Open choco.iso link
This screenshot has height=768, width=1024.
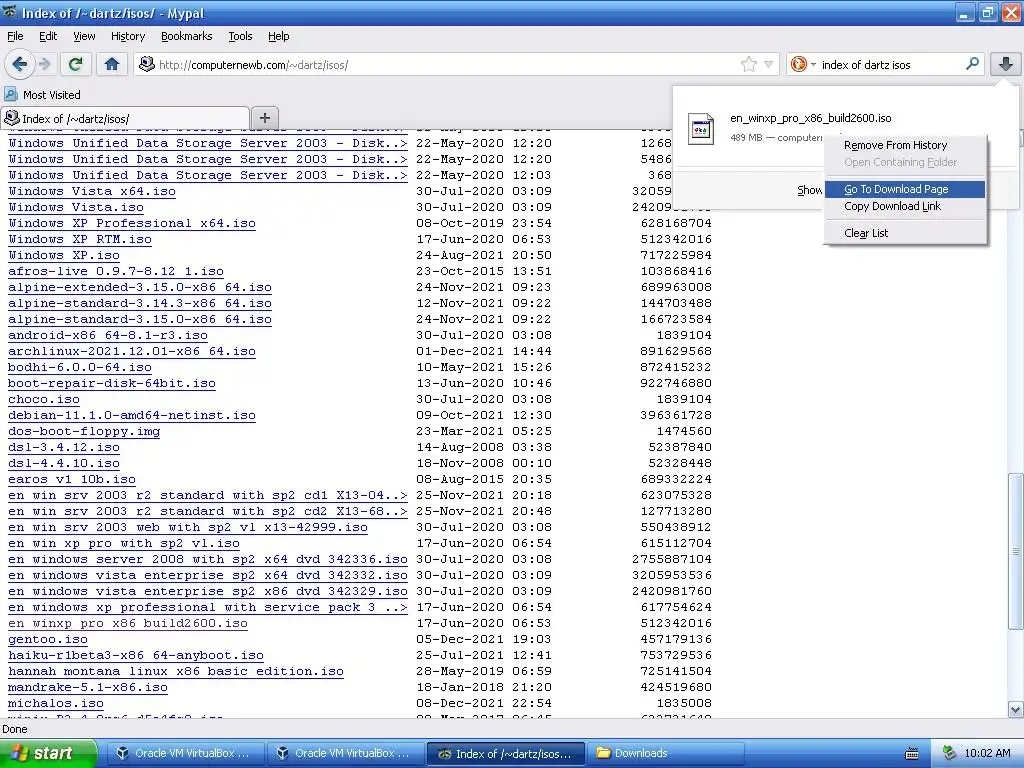[x=44, y=399]
